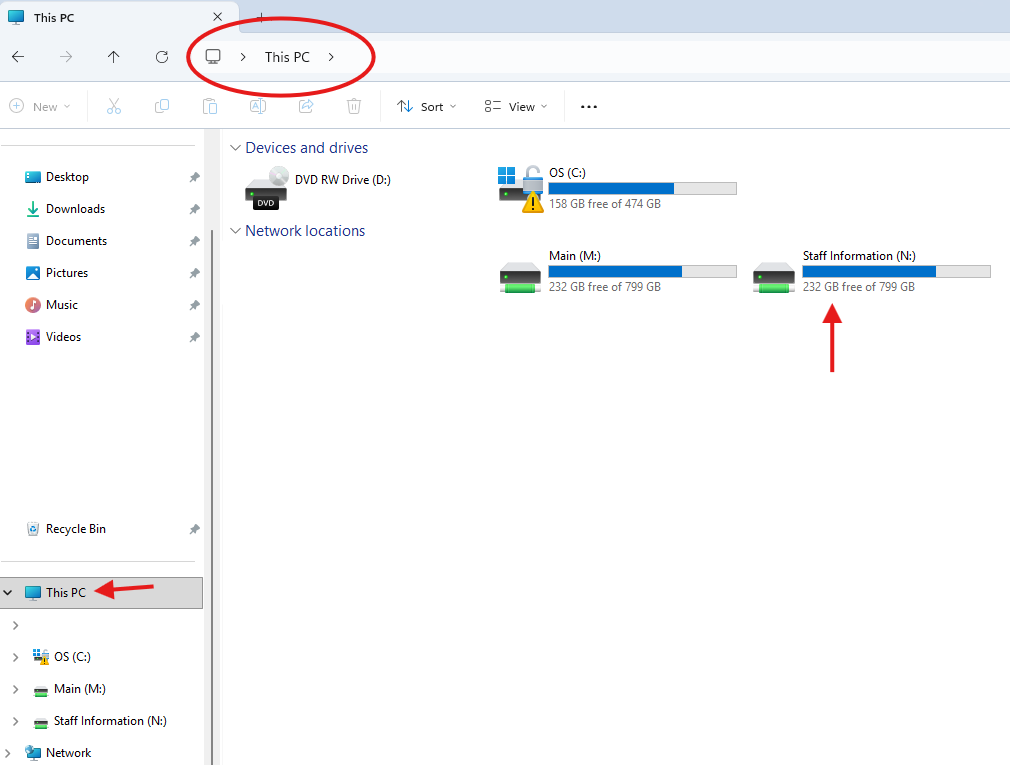
Task: Unpin Music using its pin icon
Action: click(x=194, y=305)
